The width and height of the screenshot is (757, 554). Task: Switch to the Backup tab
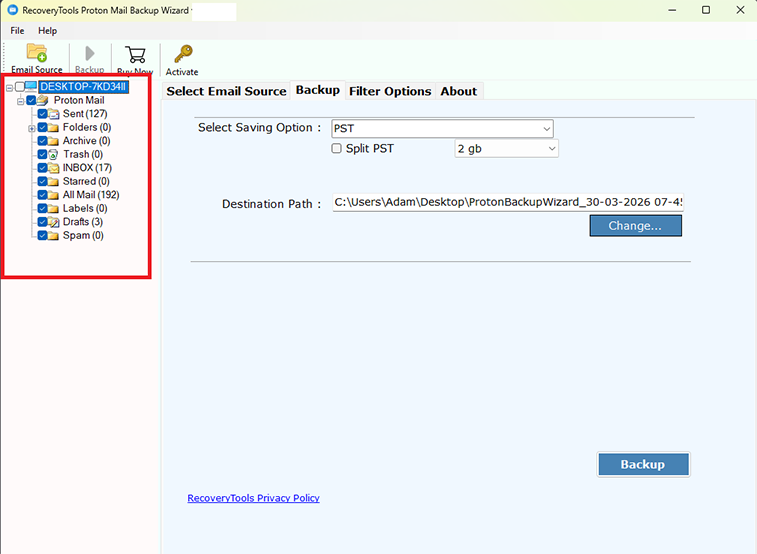[318, 90]
